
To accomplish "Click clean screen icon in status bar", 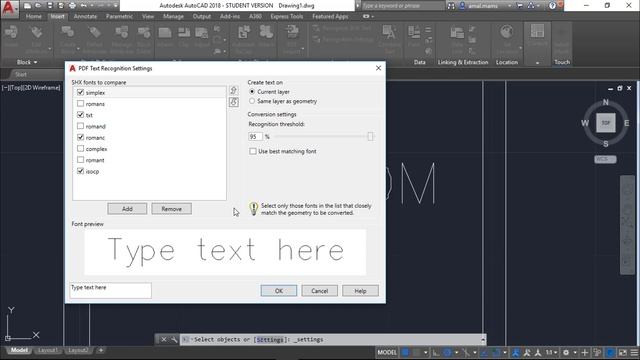I will coord(622,352).
